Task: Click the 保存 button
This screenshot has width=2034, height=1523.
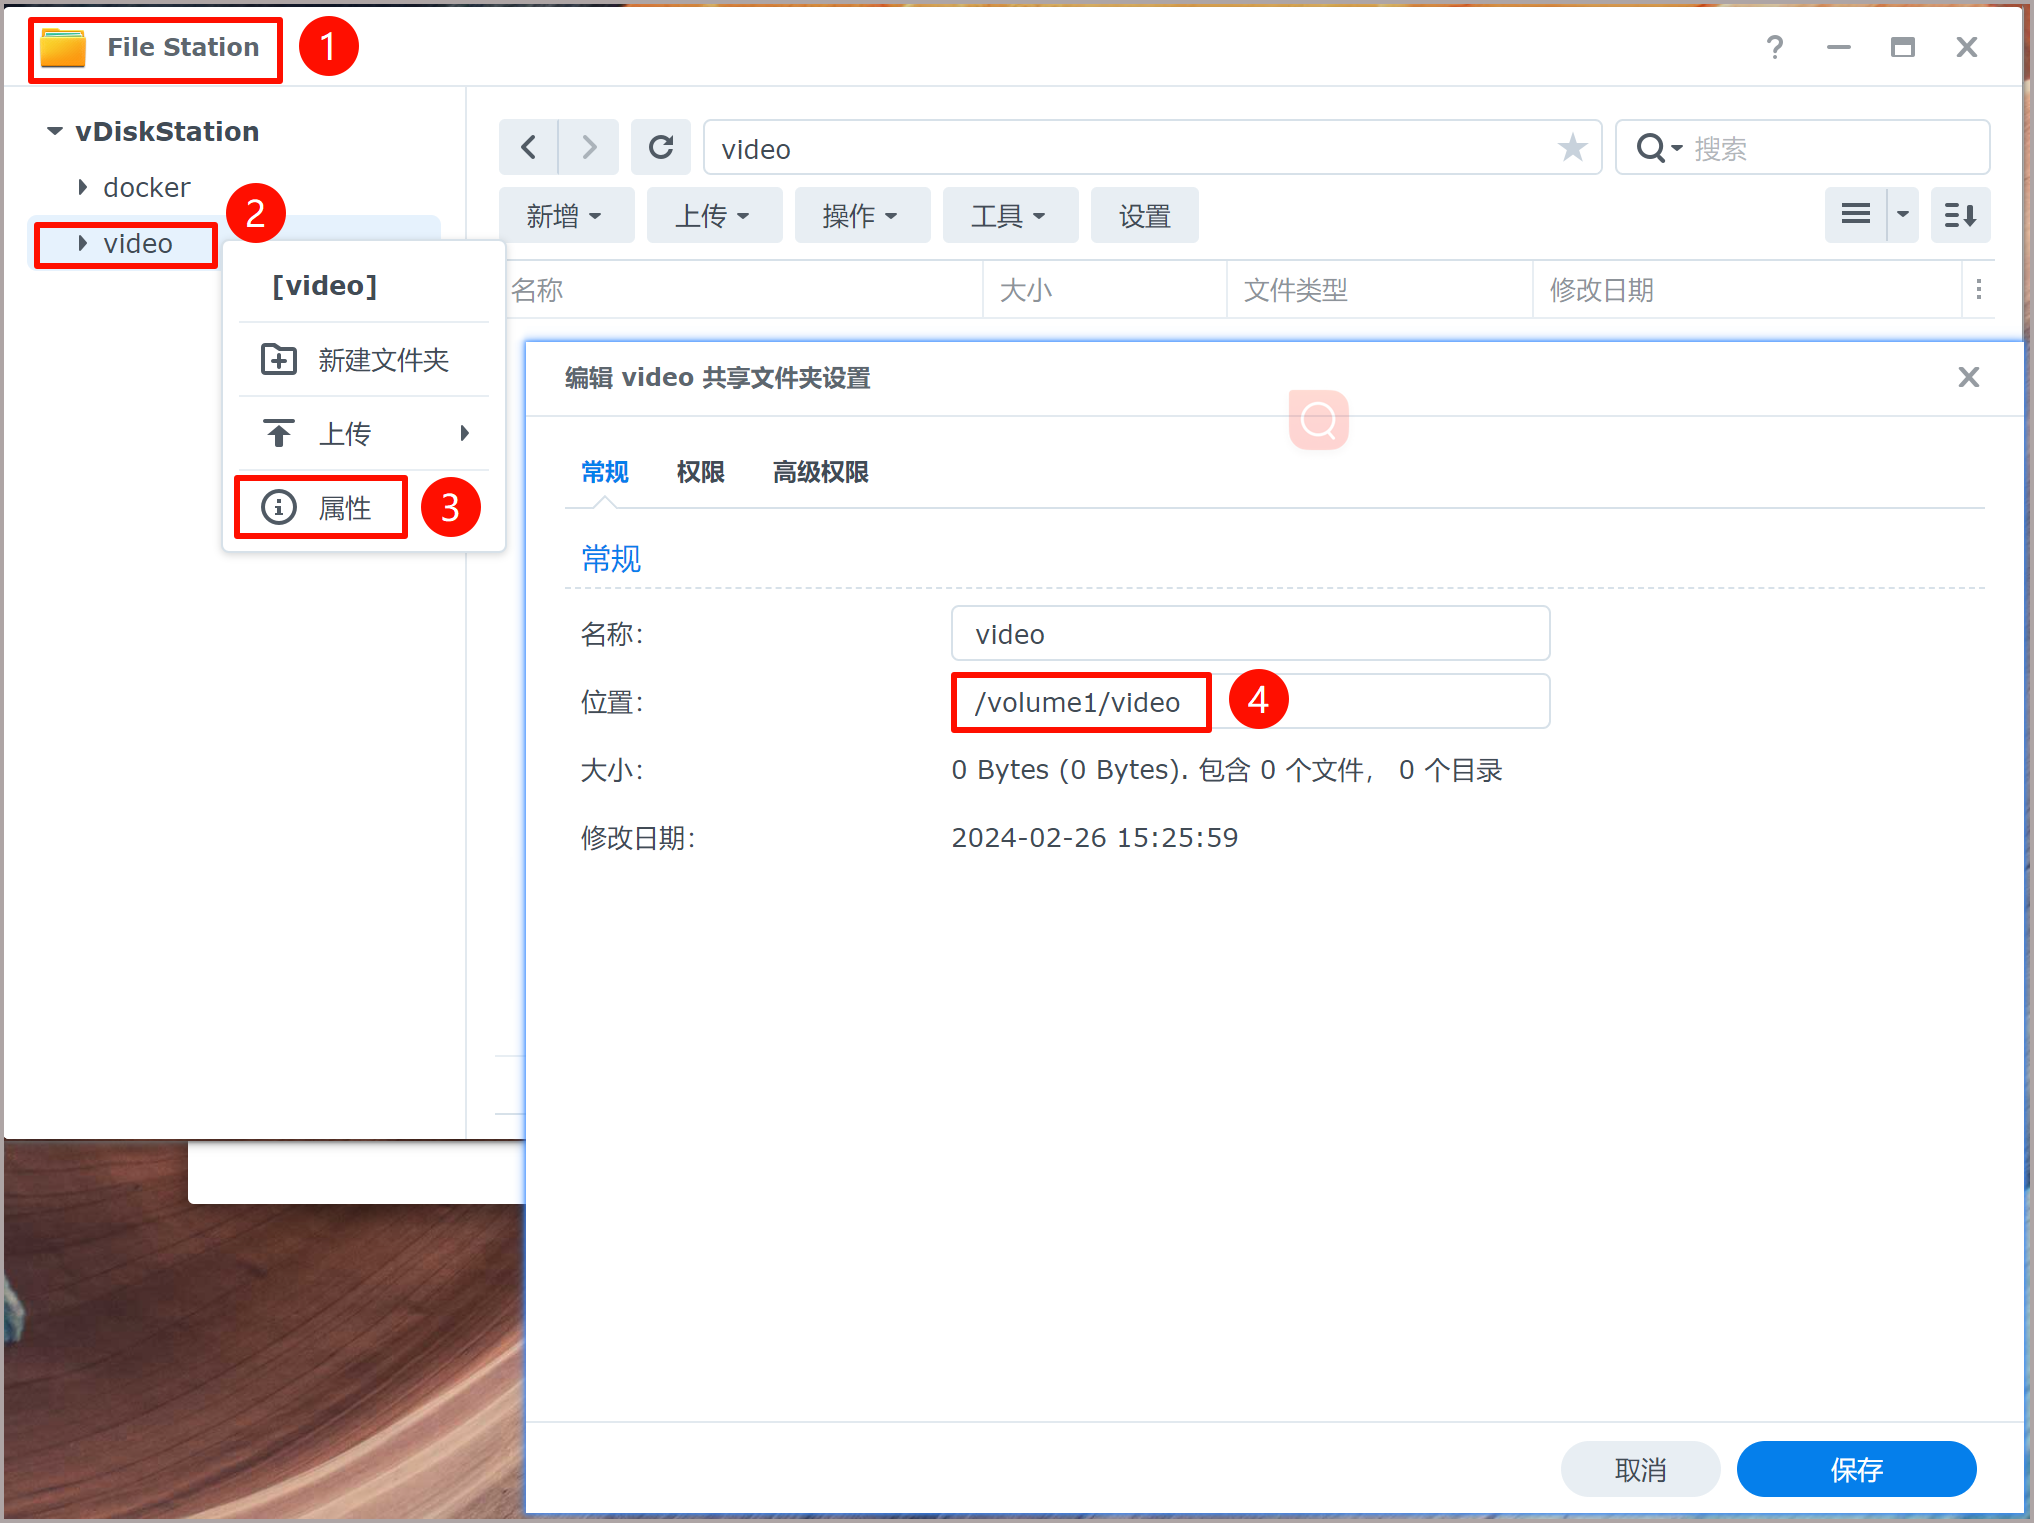Action: click(x=1856, y=1469)
